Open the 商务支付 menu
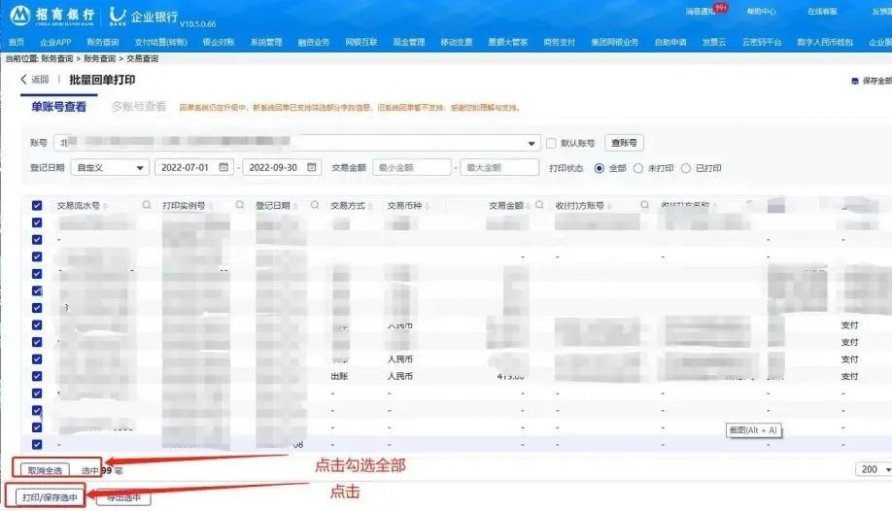 [x=559, y=42]
